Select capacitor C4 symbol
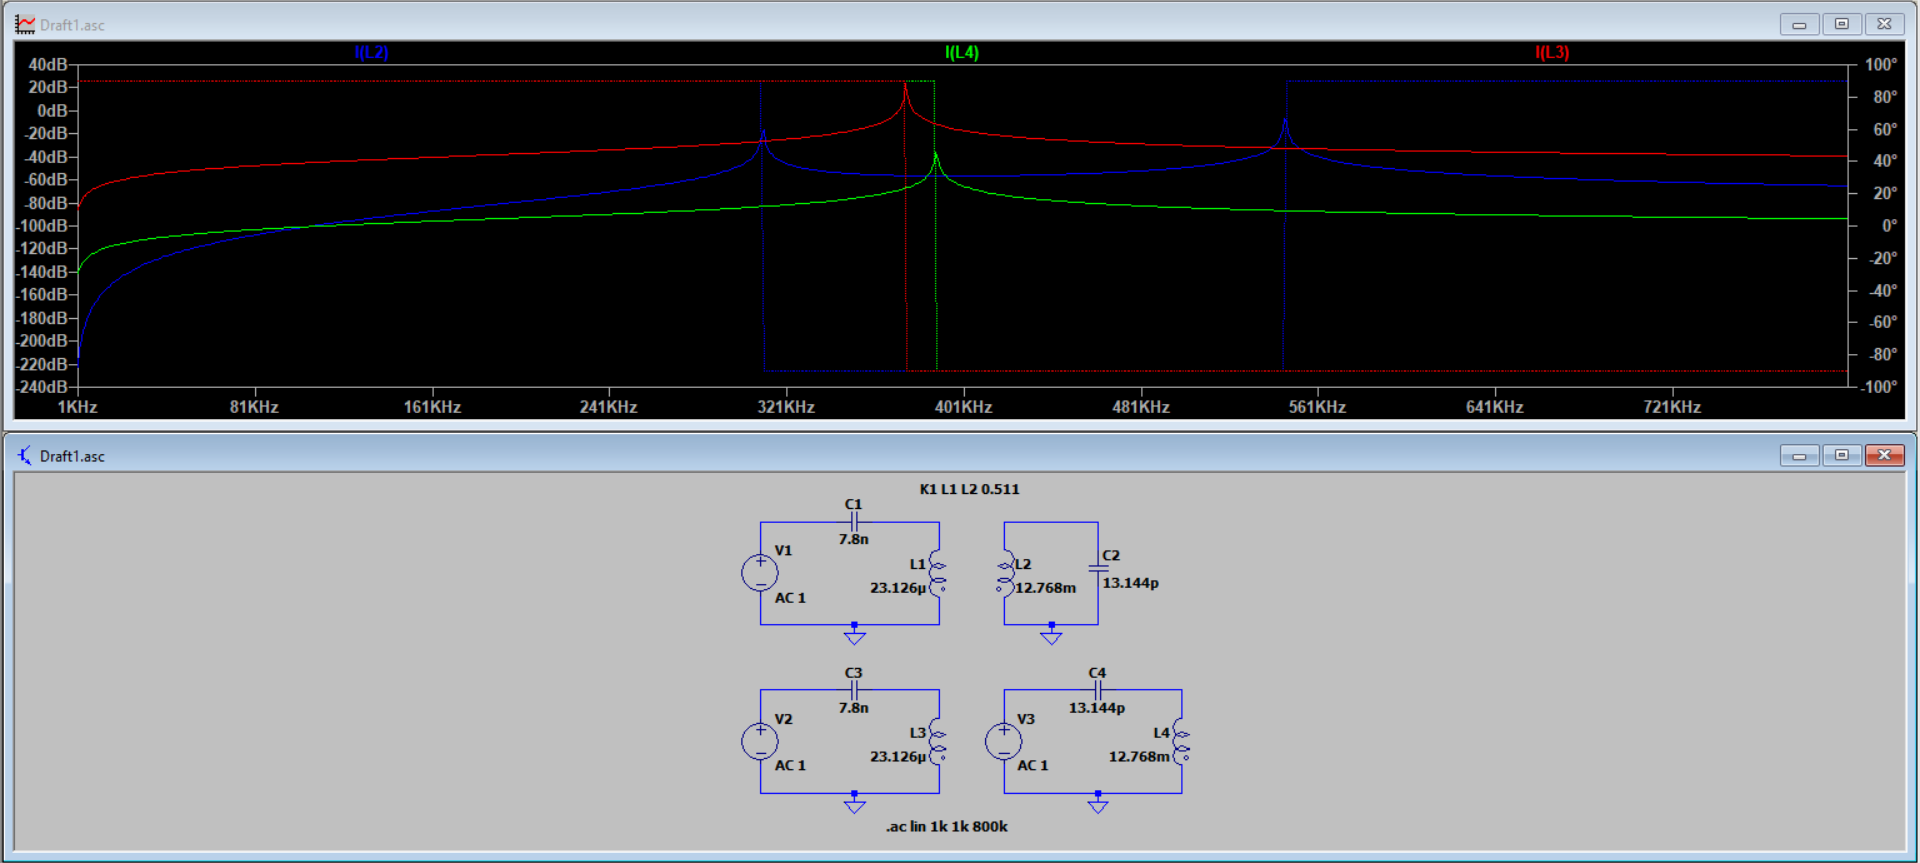The width and height of the screenshot is (1920, 863). click(x=1098, y=690)
